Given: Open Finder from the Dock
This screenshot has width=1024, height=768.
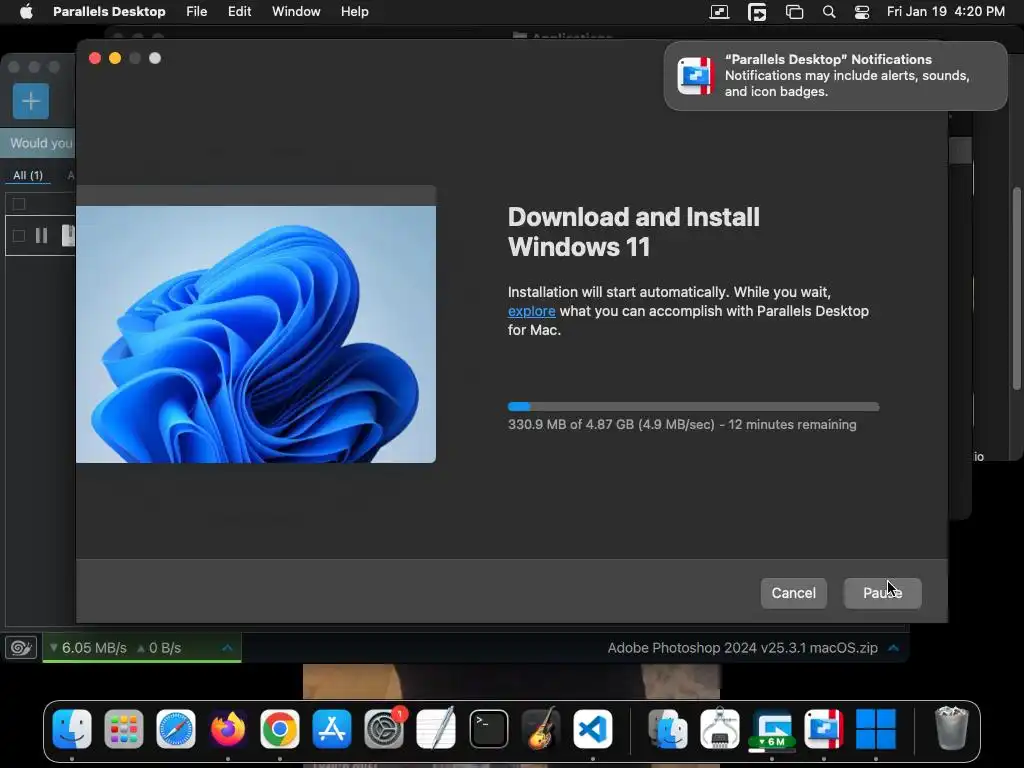Looking at the screenshot, I should tap(71, 729).
